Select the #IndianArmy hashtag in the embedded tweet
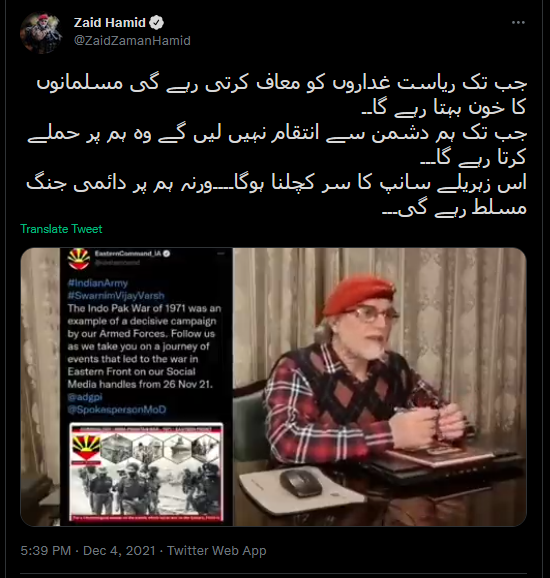This screenshot has height=578, width=550. point(98,283)
